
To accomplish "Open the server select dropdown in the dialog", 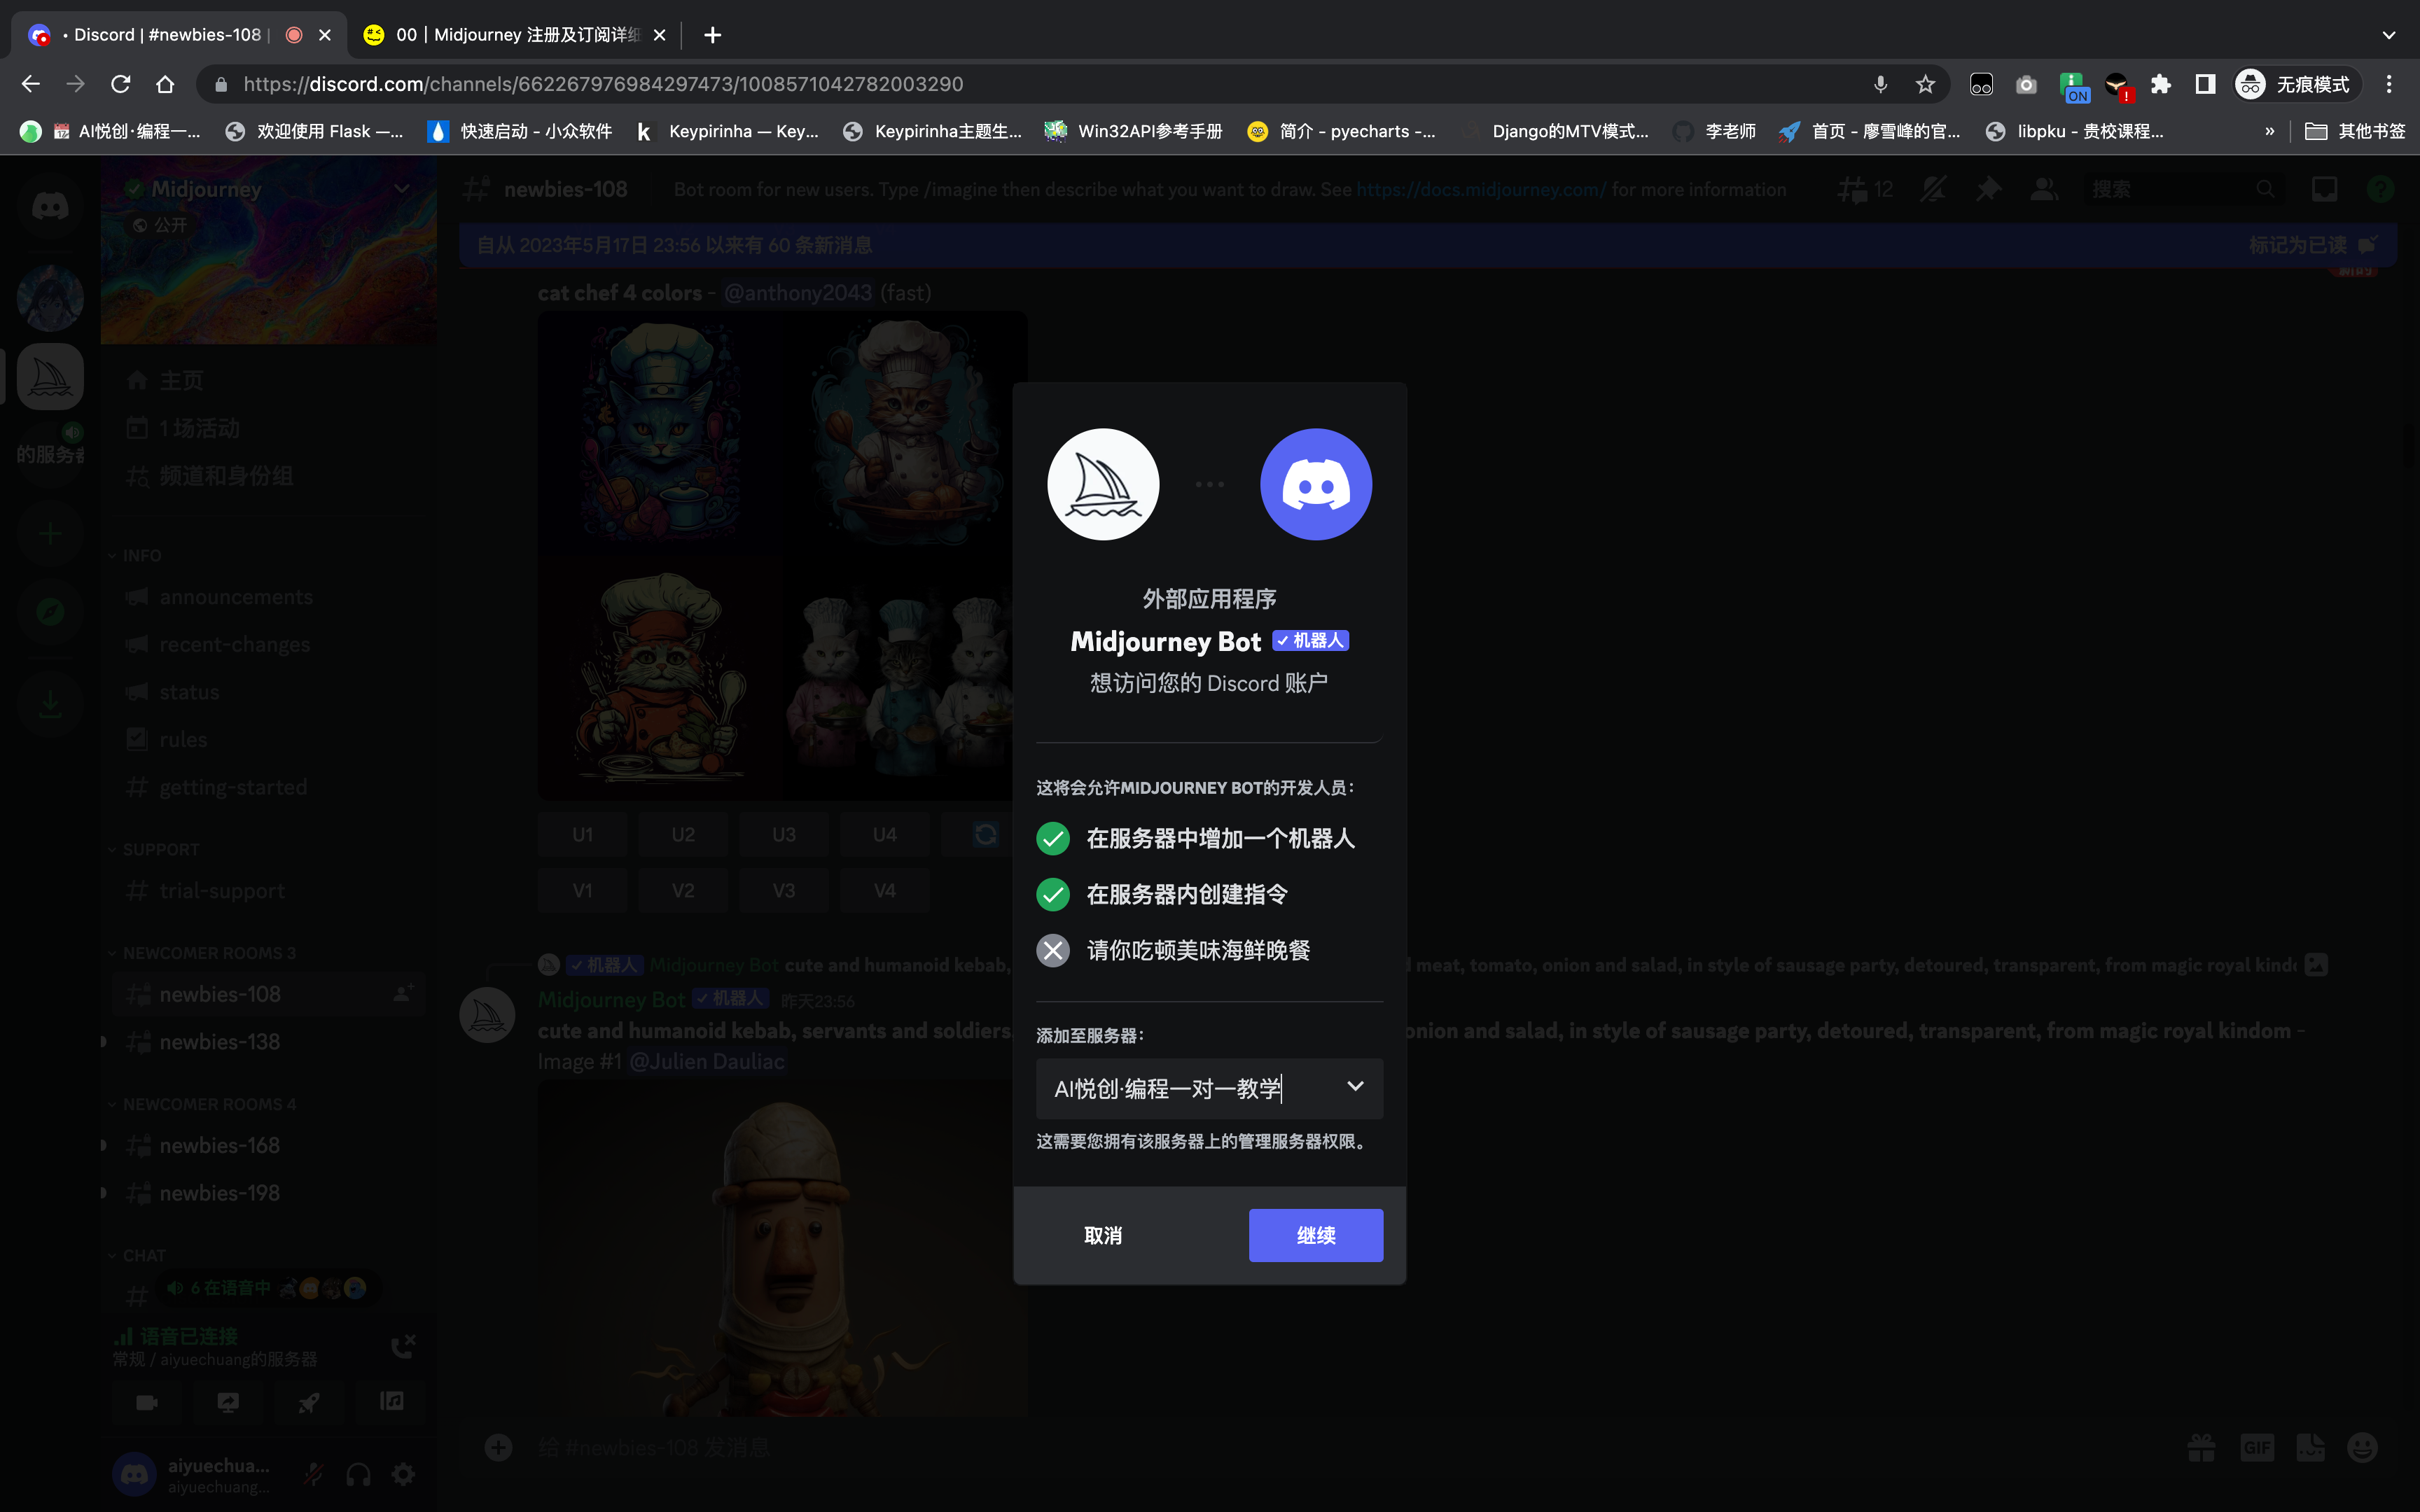I will pos(1209,1088).
